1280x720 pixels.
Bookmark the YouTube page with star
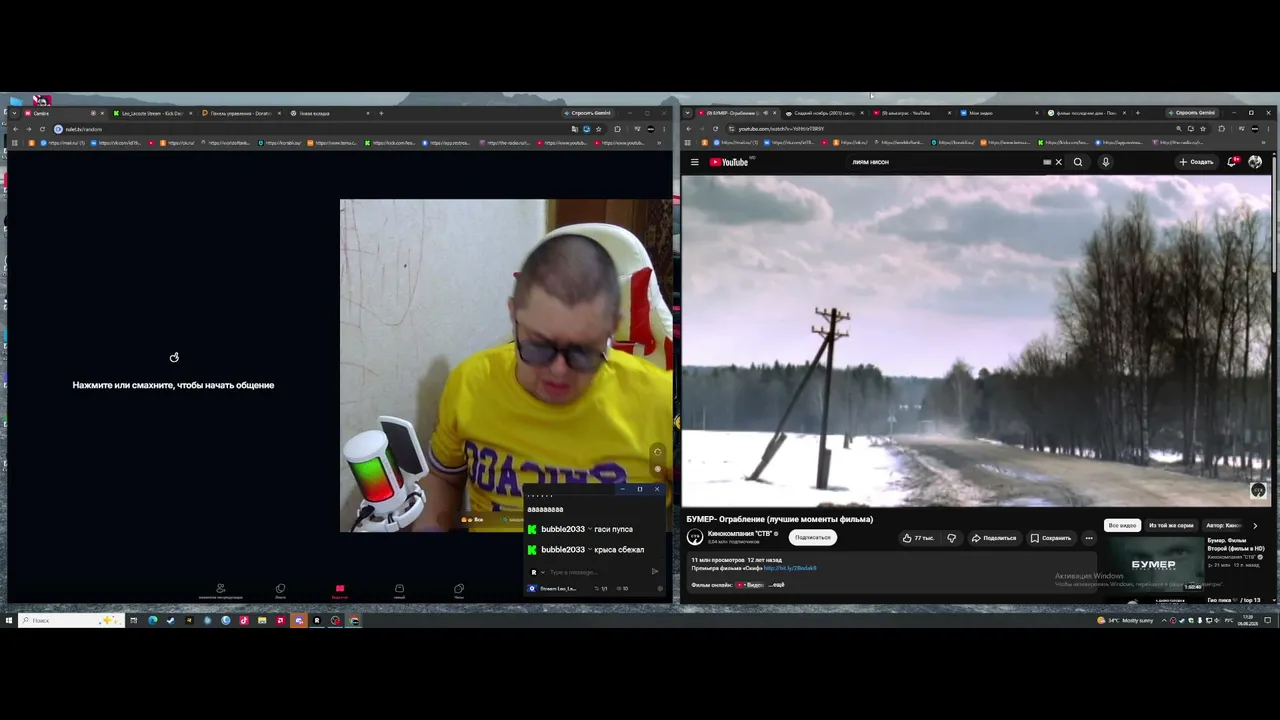[1203, 129]
